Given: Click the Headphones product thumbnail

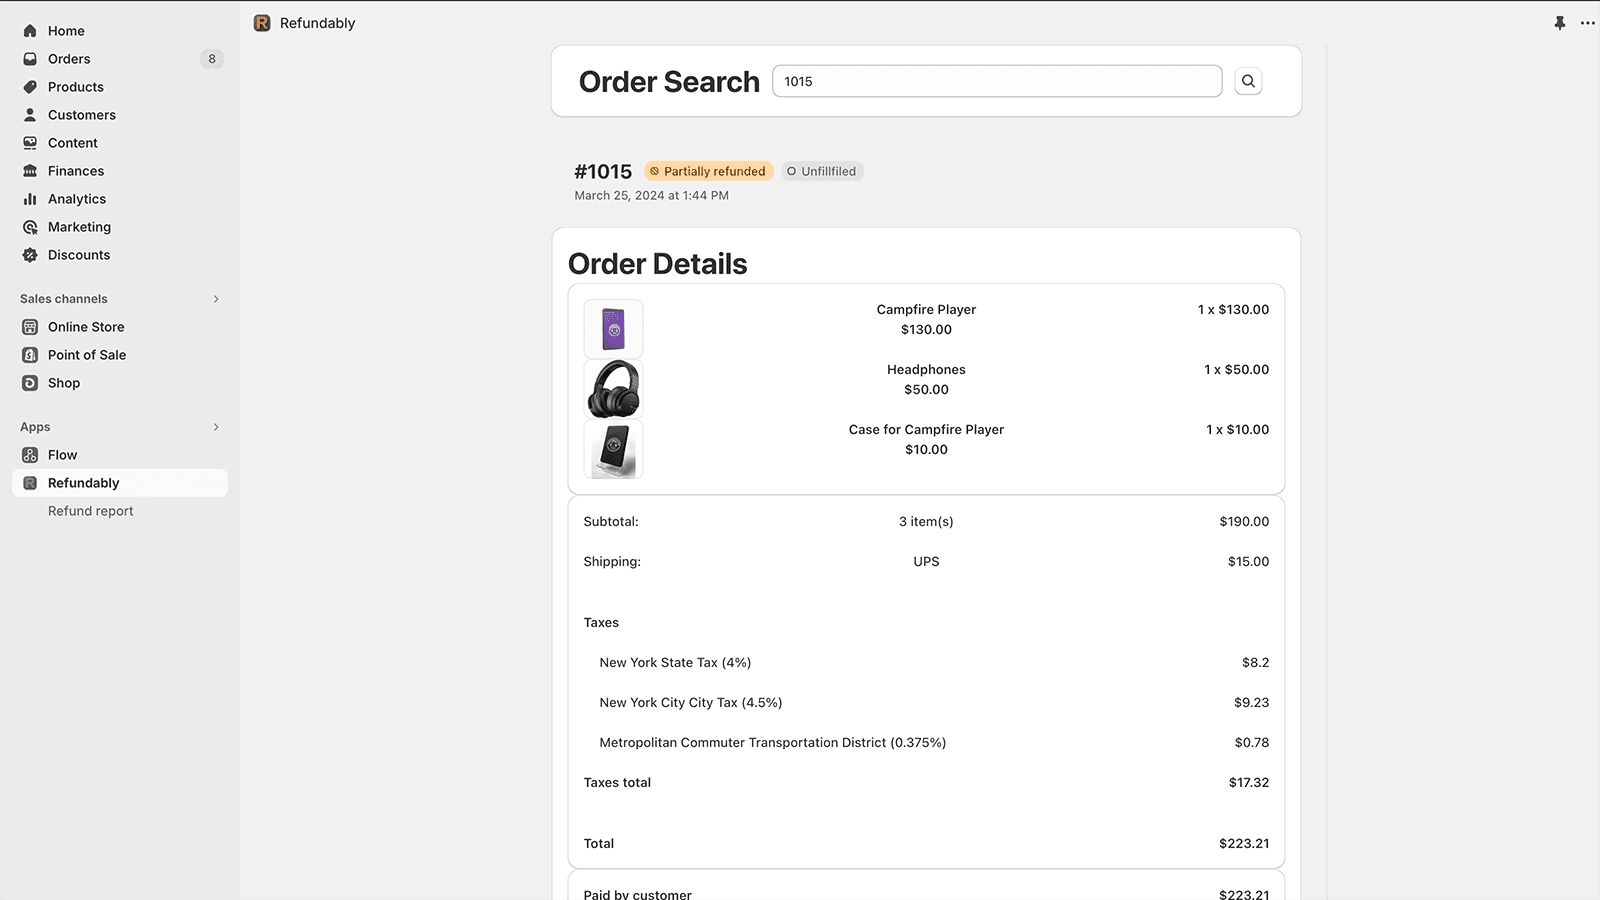Looking at the screenshot, I should tap(613, 389).
